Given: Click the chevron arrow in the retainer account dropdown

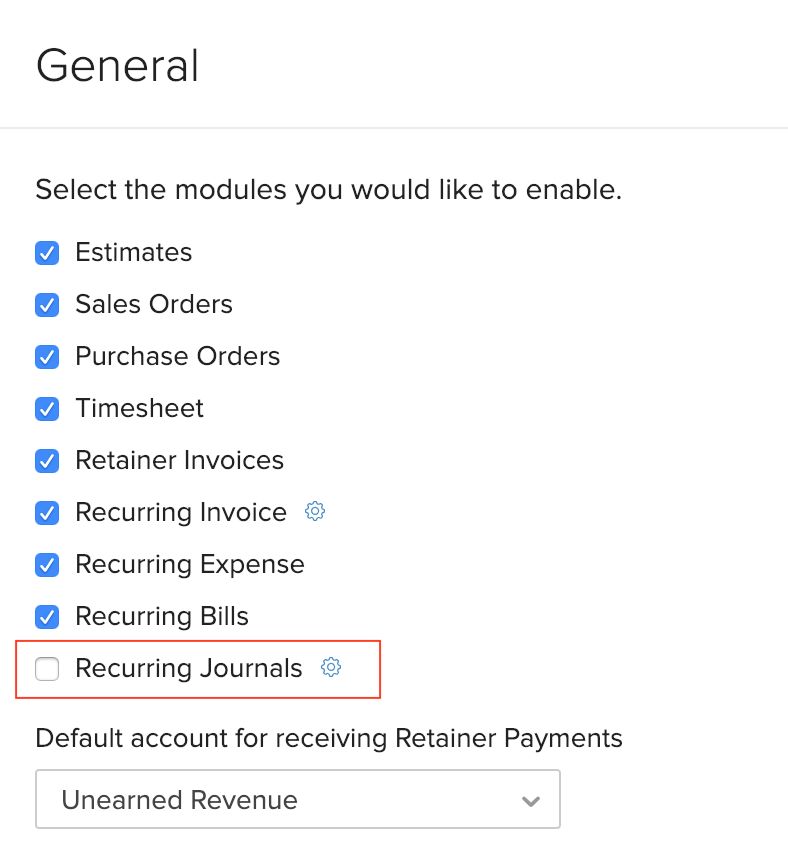Looking at the screenshot, I should tap(531, 801).
